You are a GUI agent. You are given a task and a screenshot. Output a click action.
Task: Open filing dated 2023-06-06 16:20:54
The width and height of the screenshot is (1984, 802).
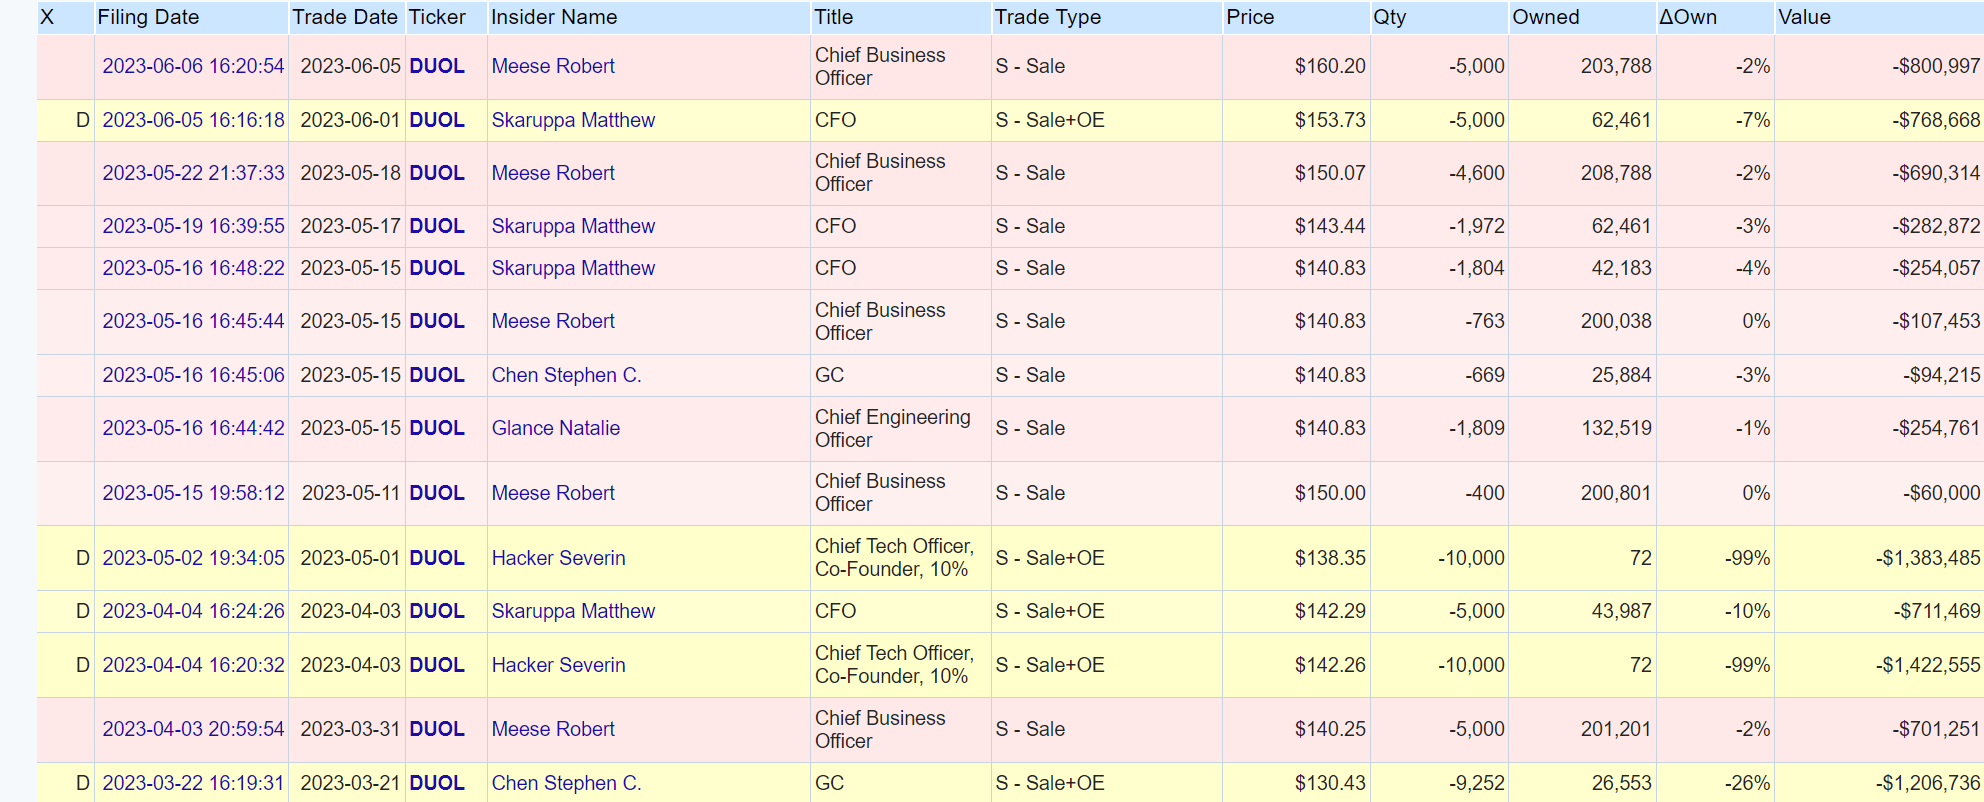(193, 66)
